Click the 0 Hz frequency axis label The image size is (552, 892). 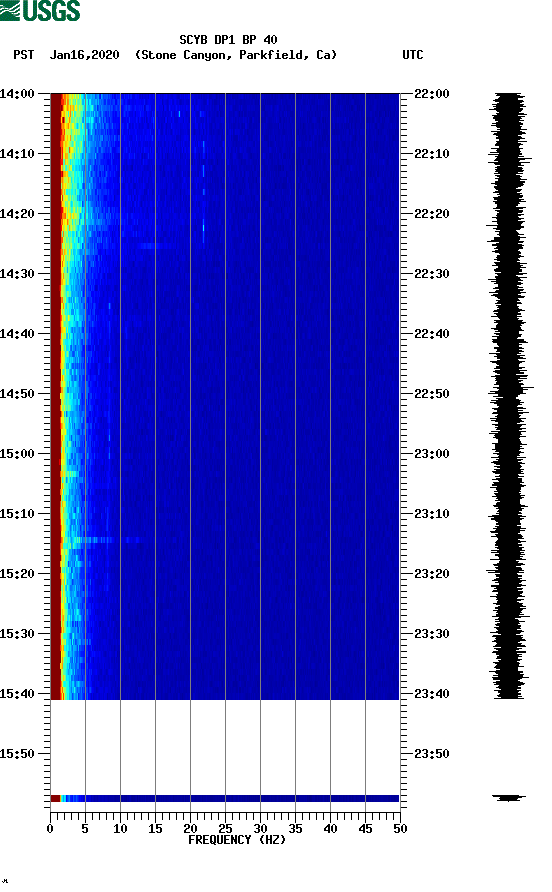click(50, 829)
